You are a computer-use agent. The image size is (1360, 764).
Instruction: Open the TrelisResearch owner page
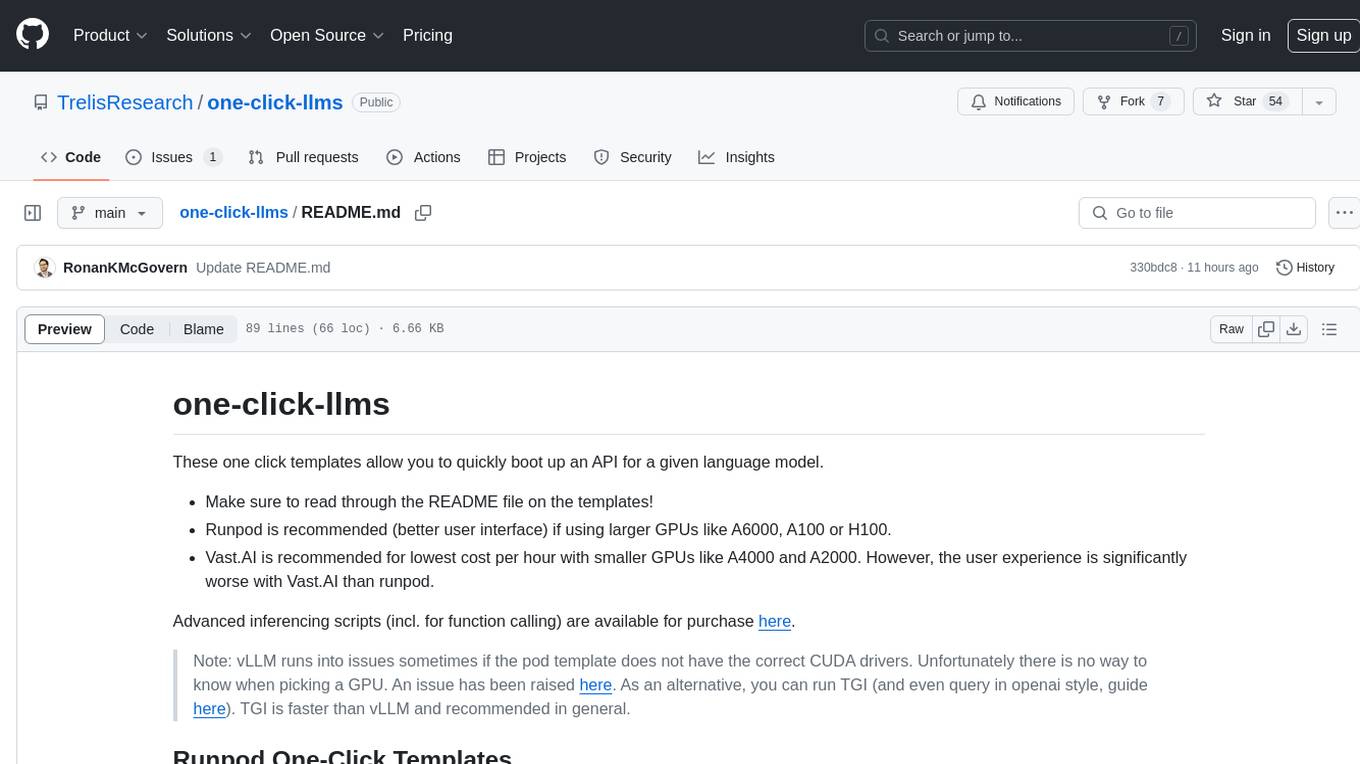point(125,102)
